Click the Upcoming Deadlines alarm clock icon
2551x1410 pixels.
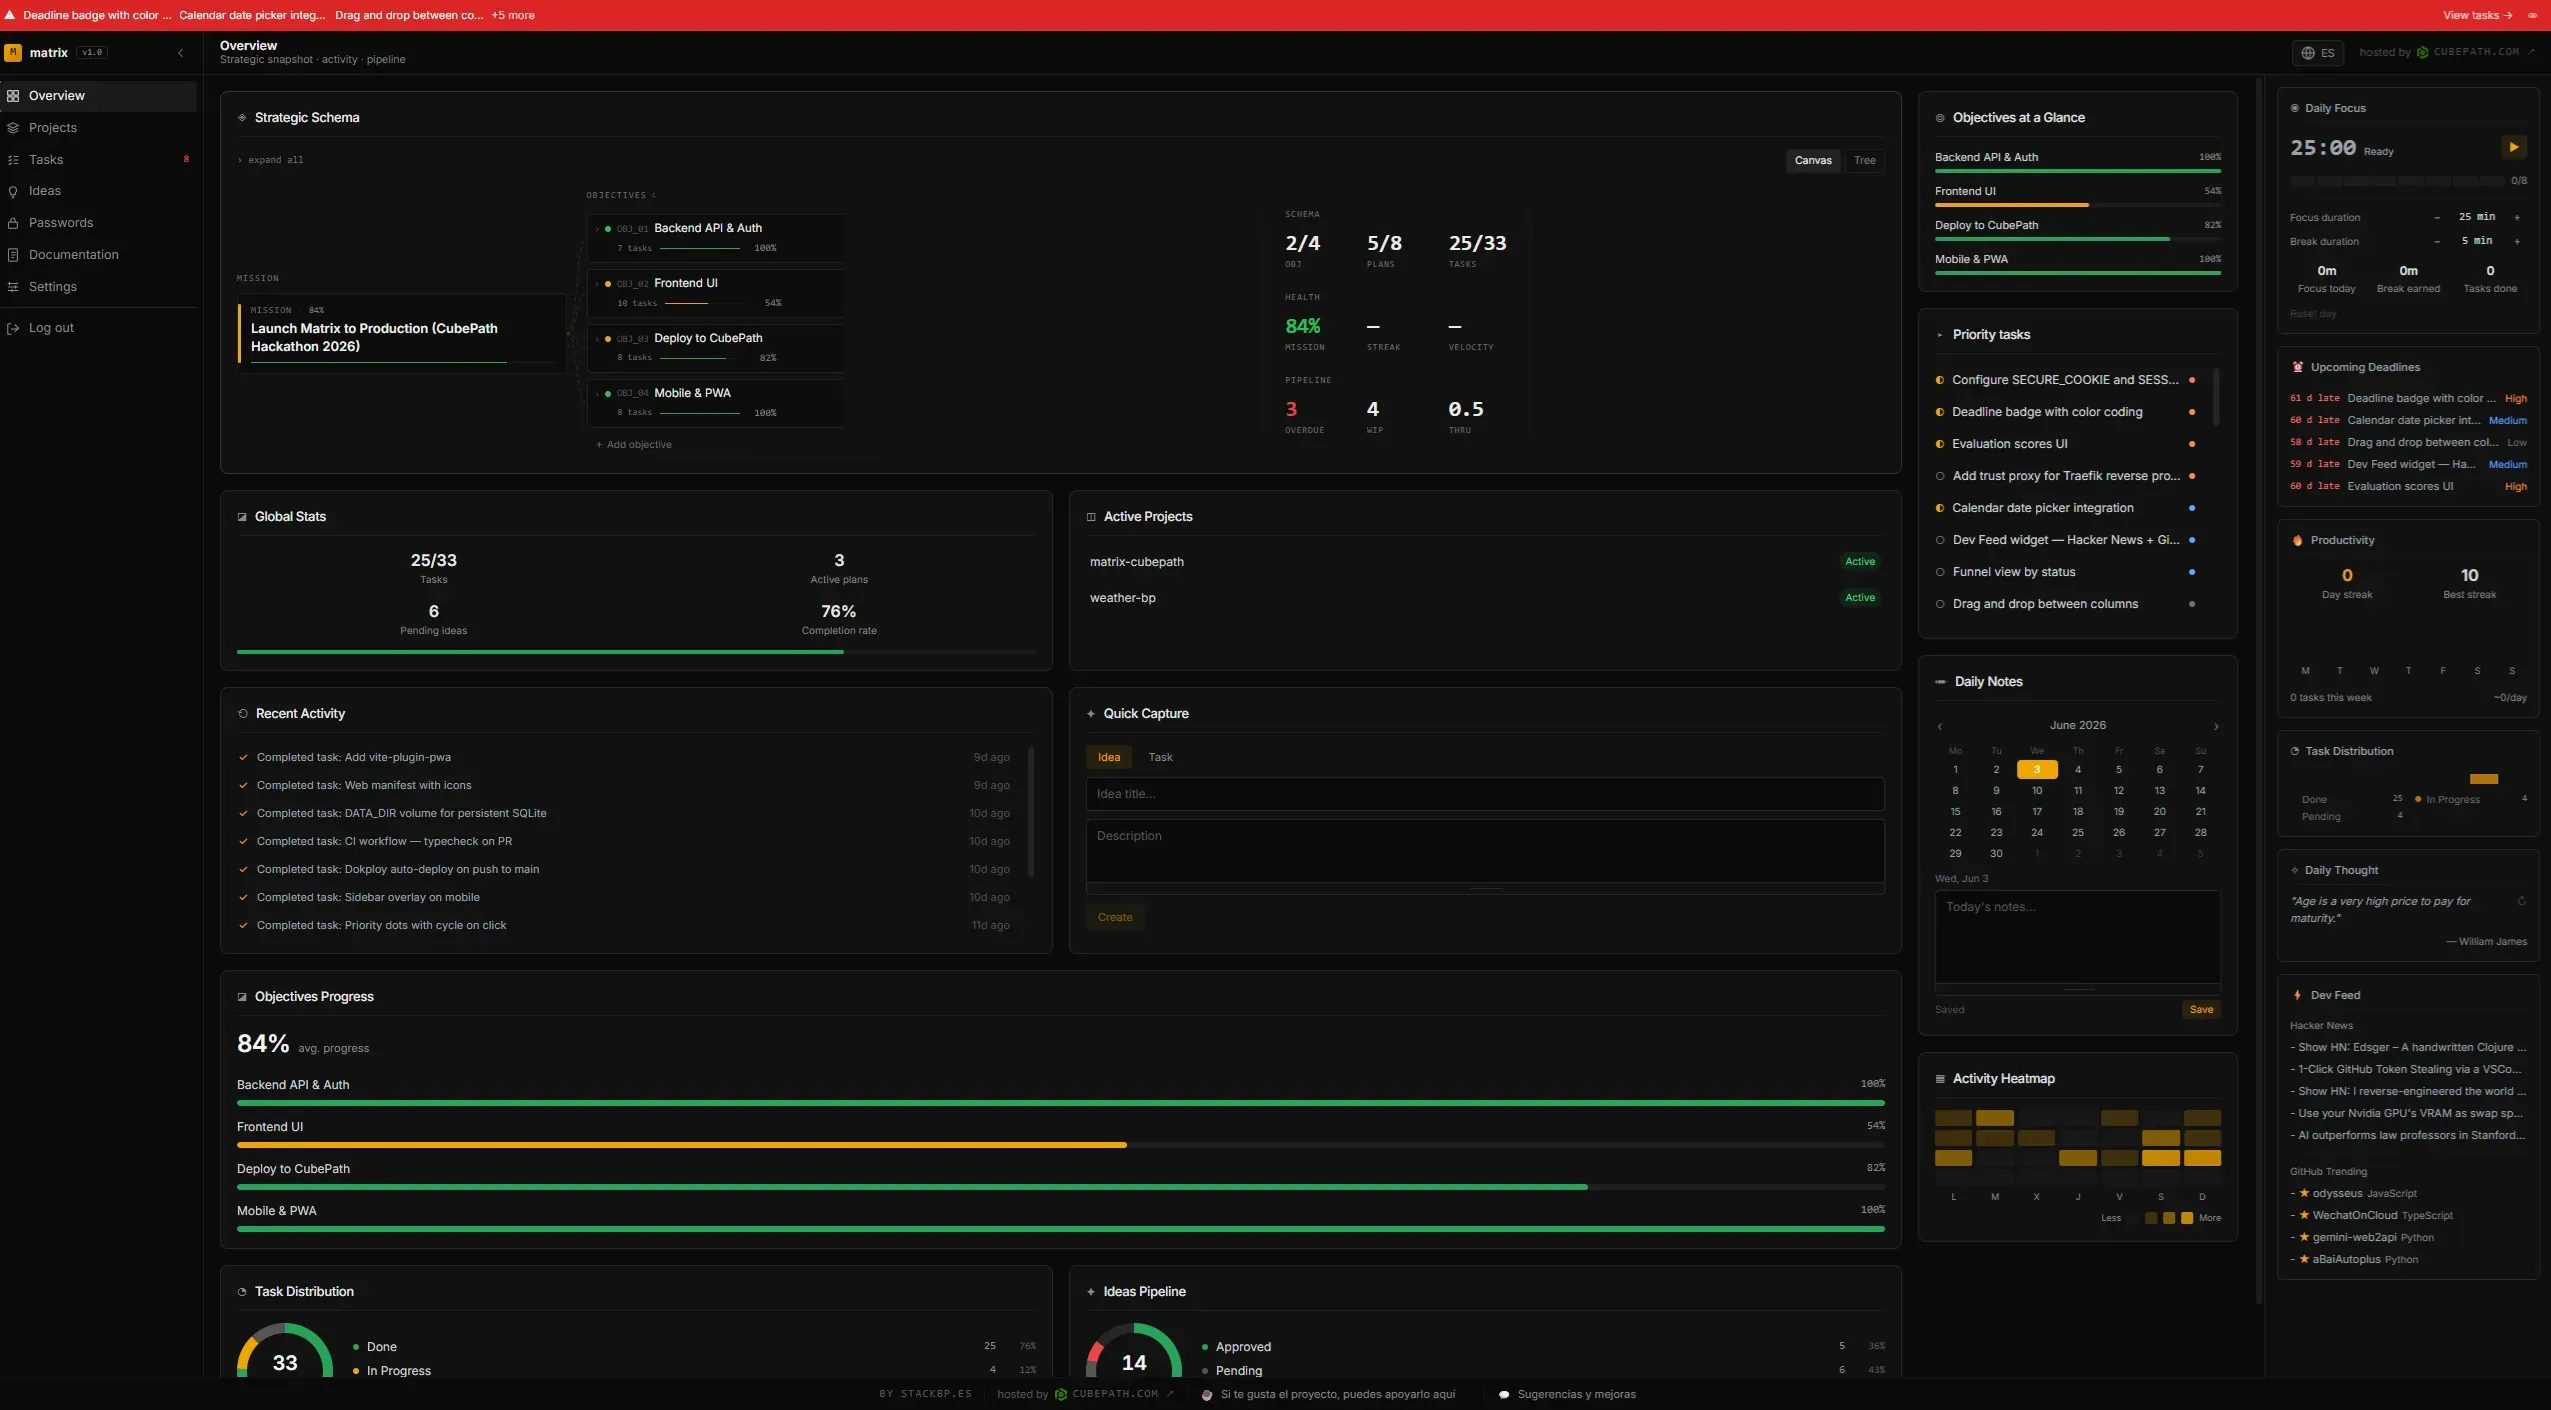(x=2297, y=367)
